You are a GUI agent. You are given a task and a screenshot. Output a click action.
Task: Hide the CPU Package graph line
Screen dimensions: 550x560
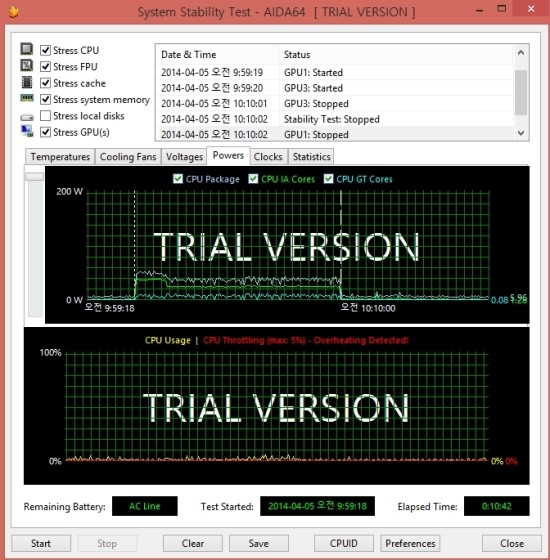click(178, 179)
